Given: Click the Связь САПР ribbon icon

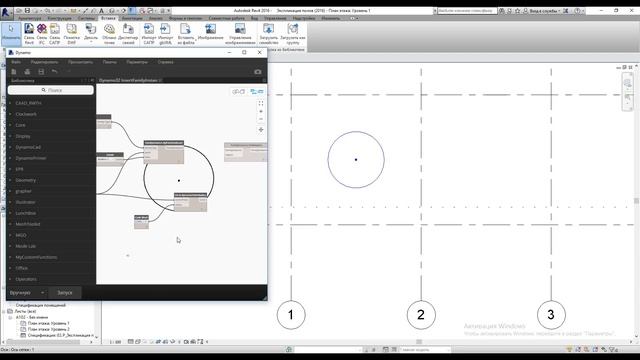Looking at the screenshot, I should coord(54,33).
